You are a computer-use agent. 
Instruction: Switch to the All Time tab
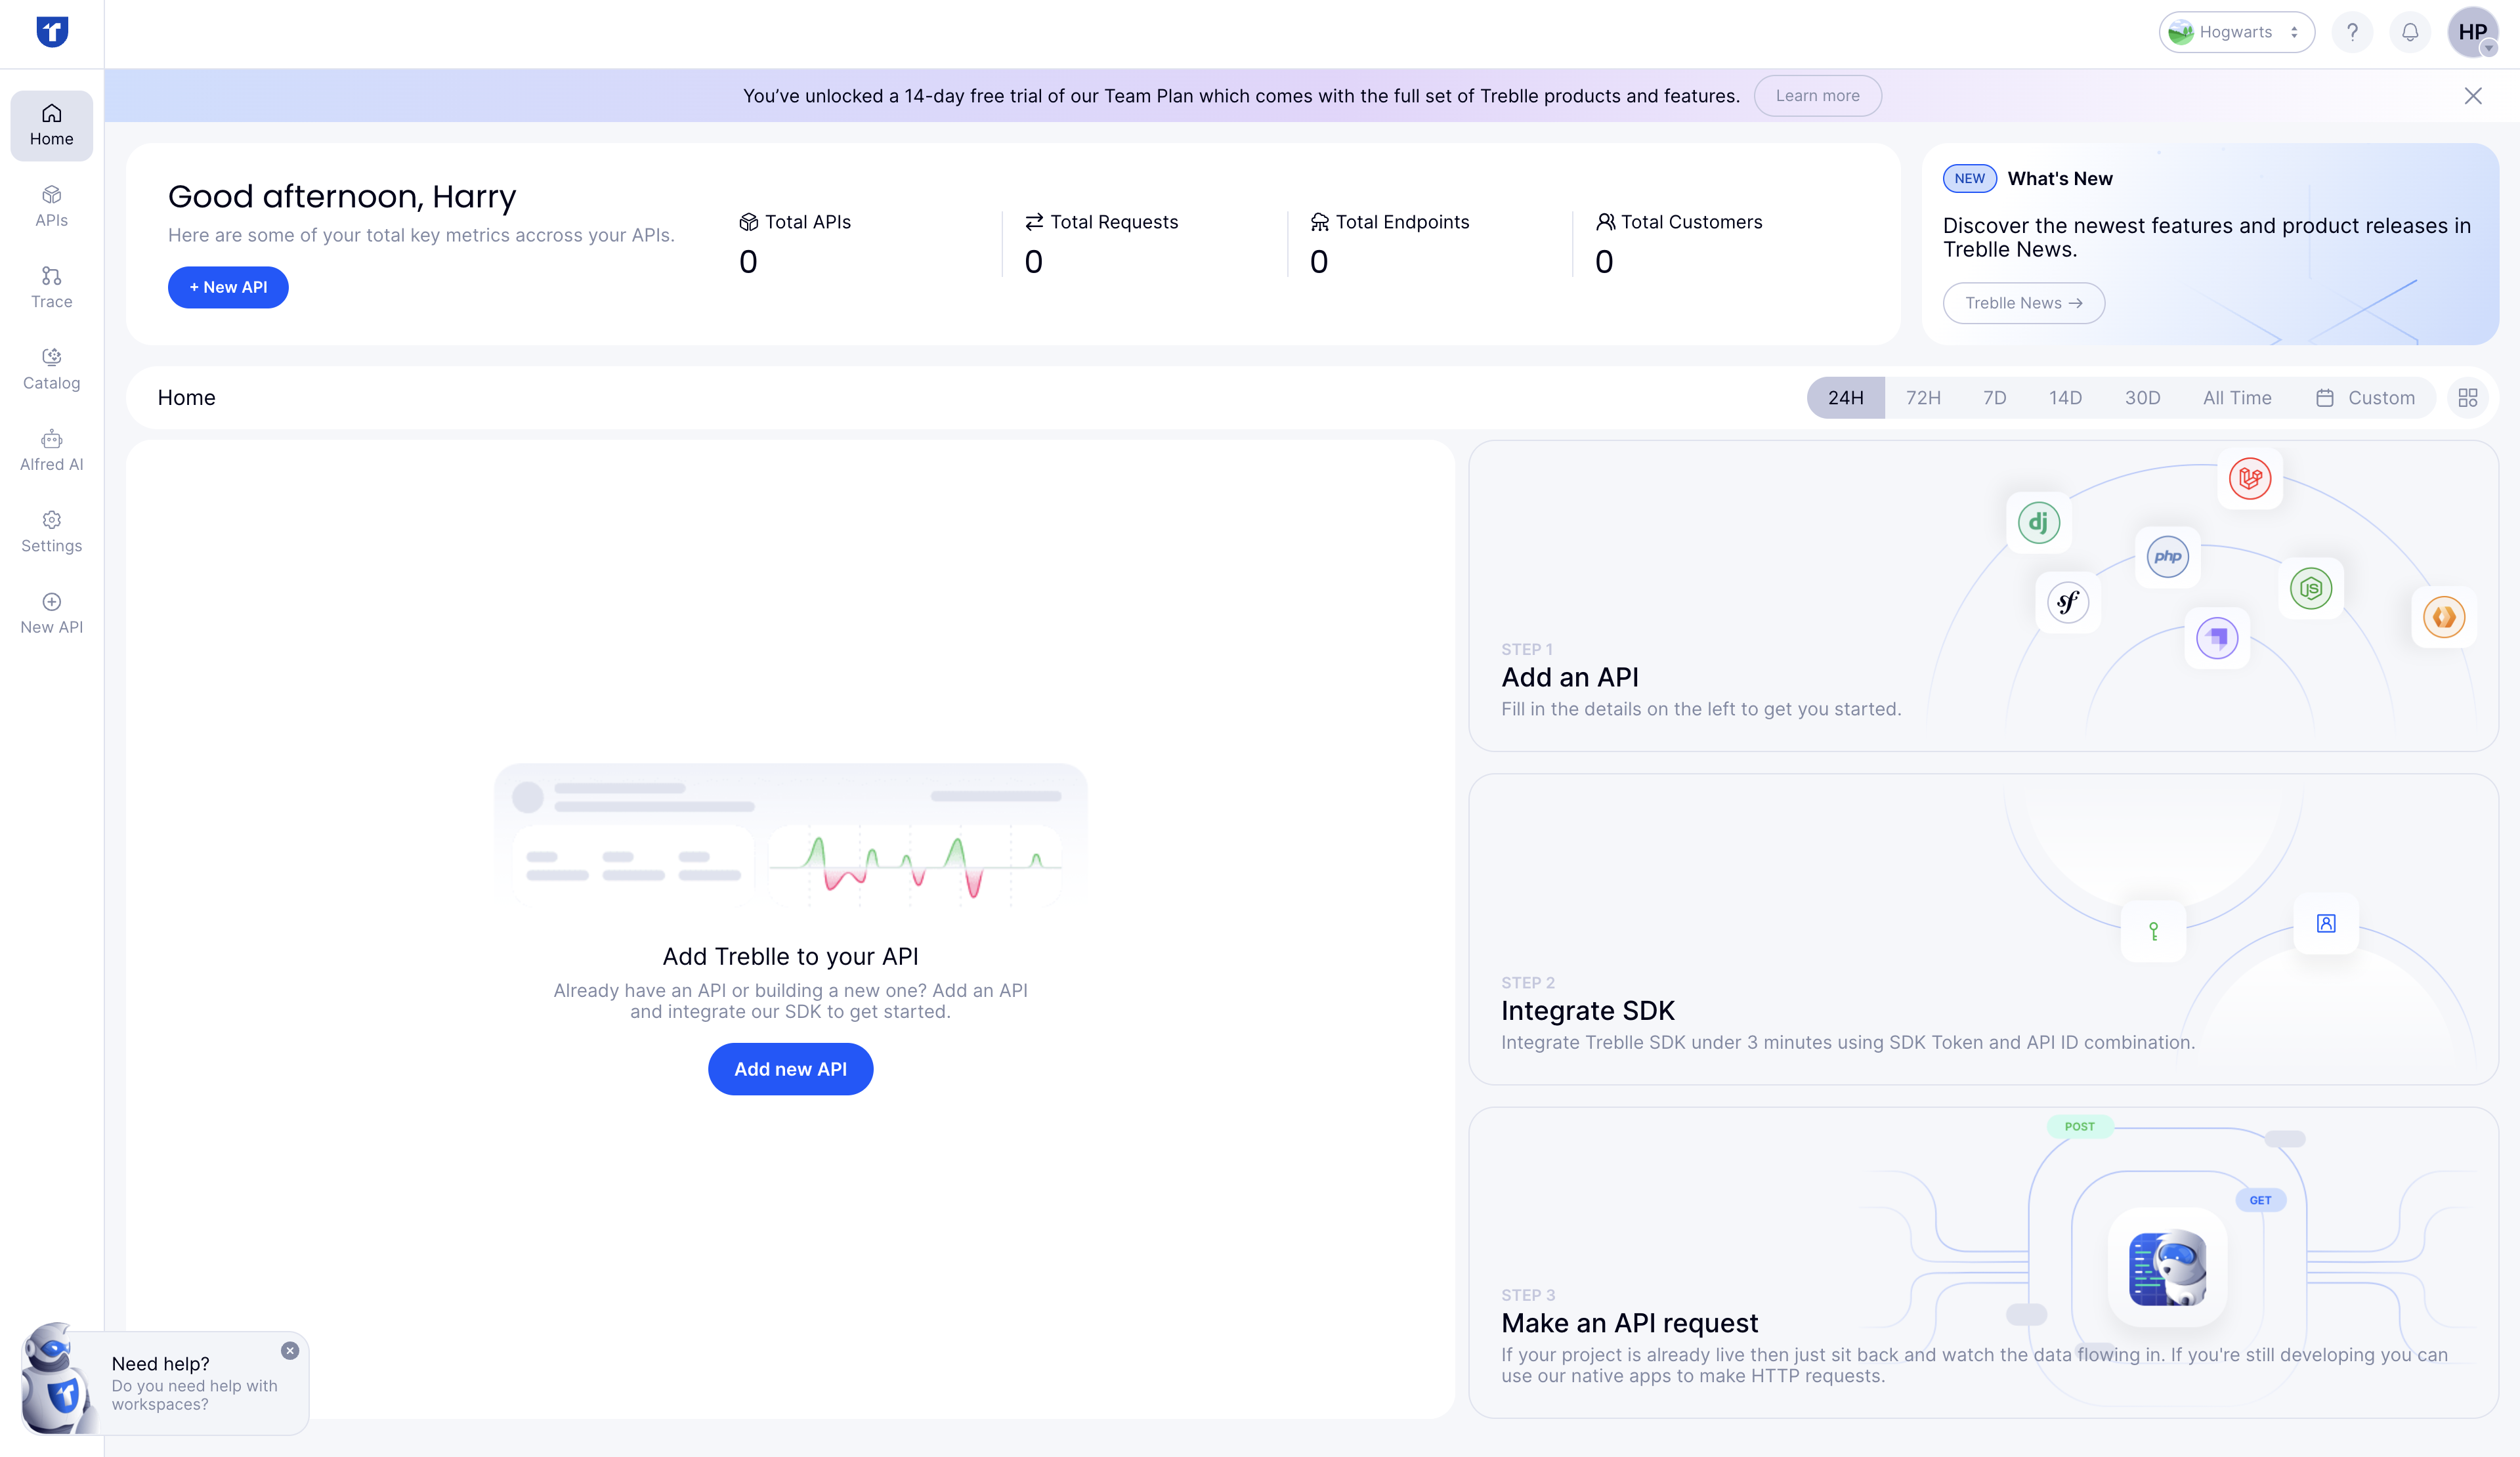2236,398
